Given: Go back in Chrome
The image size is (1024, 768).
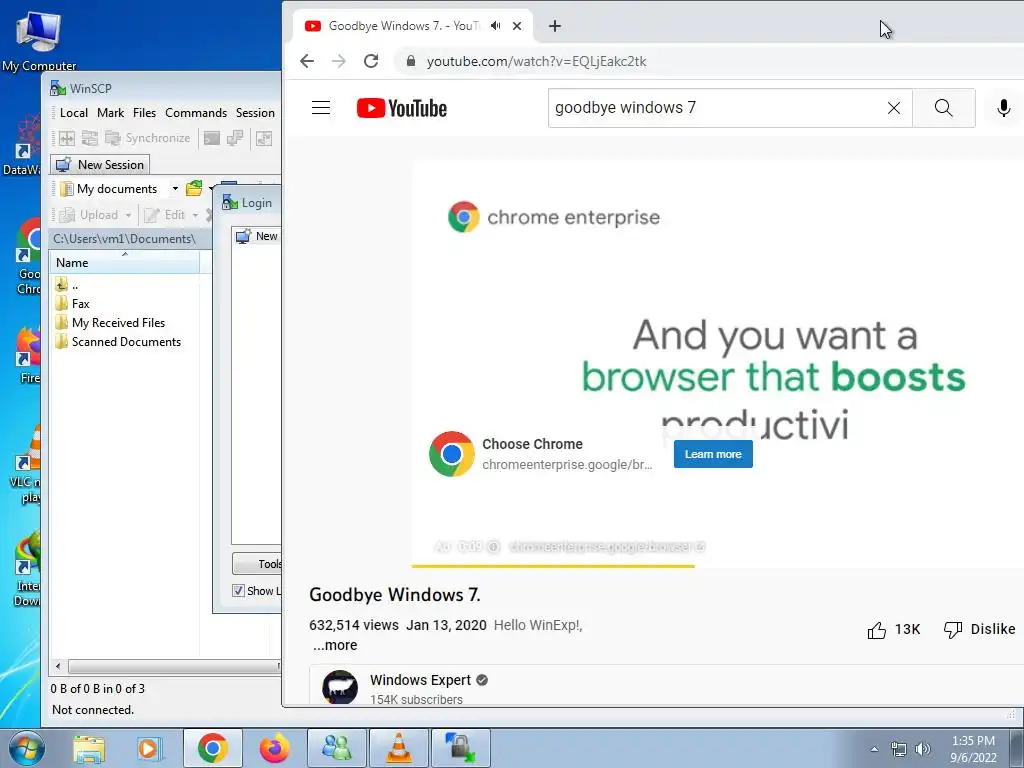Looking at the screenshot, I should coord(307,61).
